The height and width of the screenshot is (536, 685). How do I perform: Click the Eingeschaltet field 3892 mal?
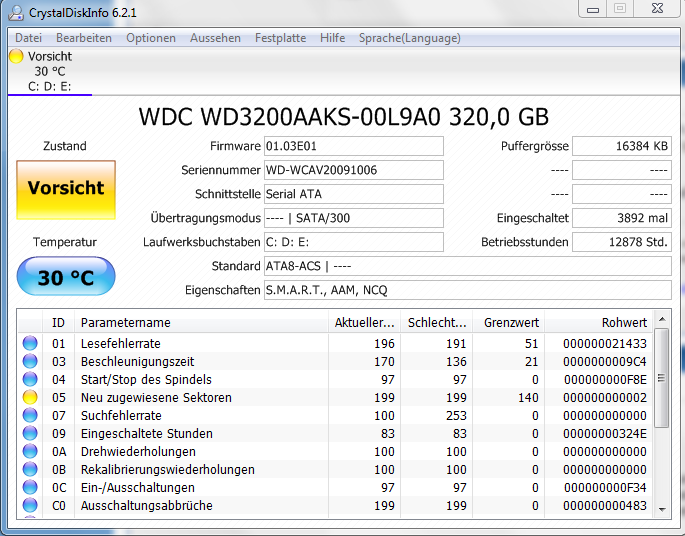pos(622,218)
